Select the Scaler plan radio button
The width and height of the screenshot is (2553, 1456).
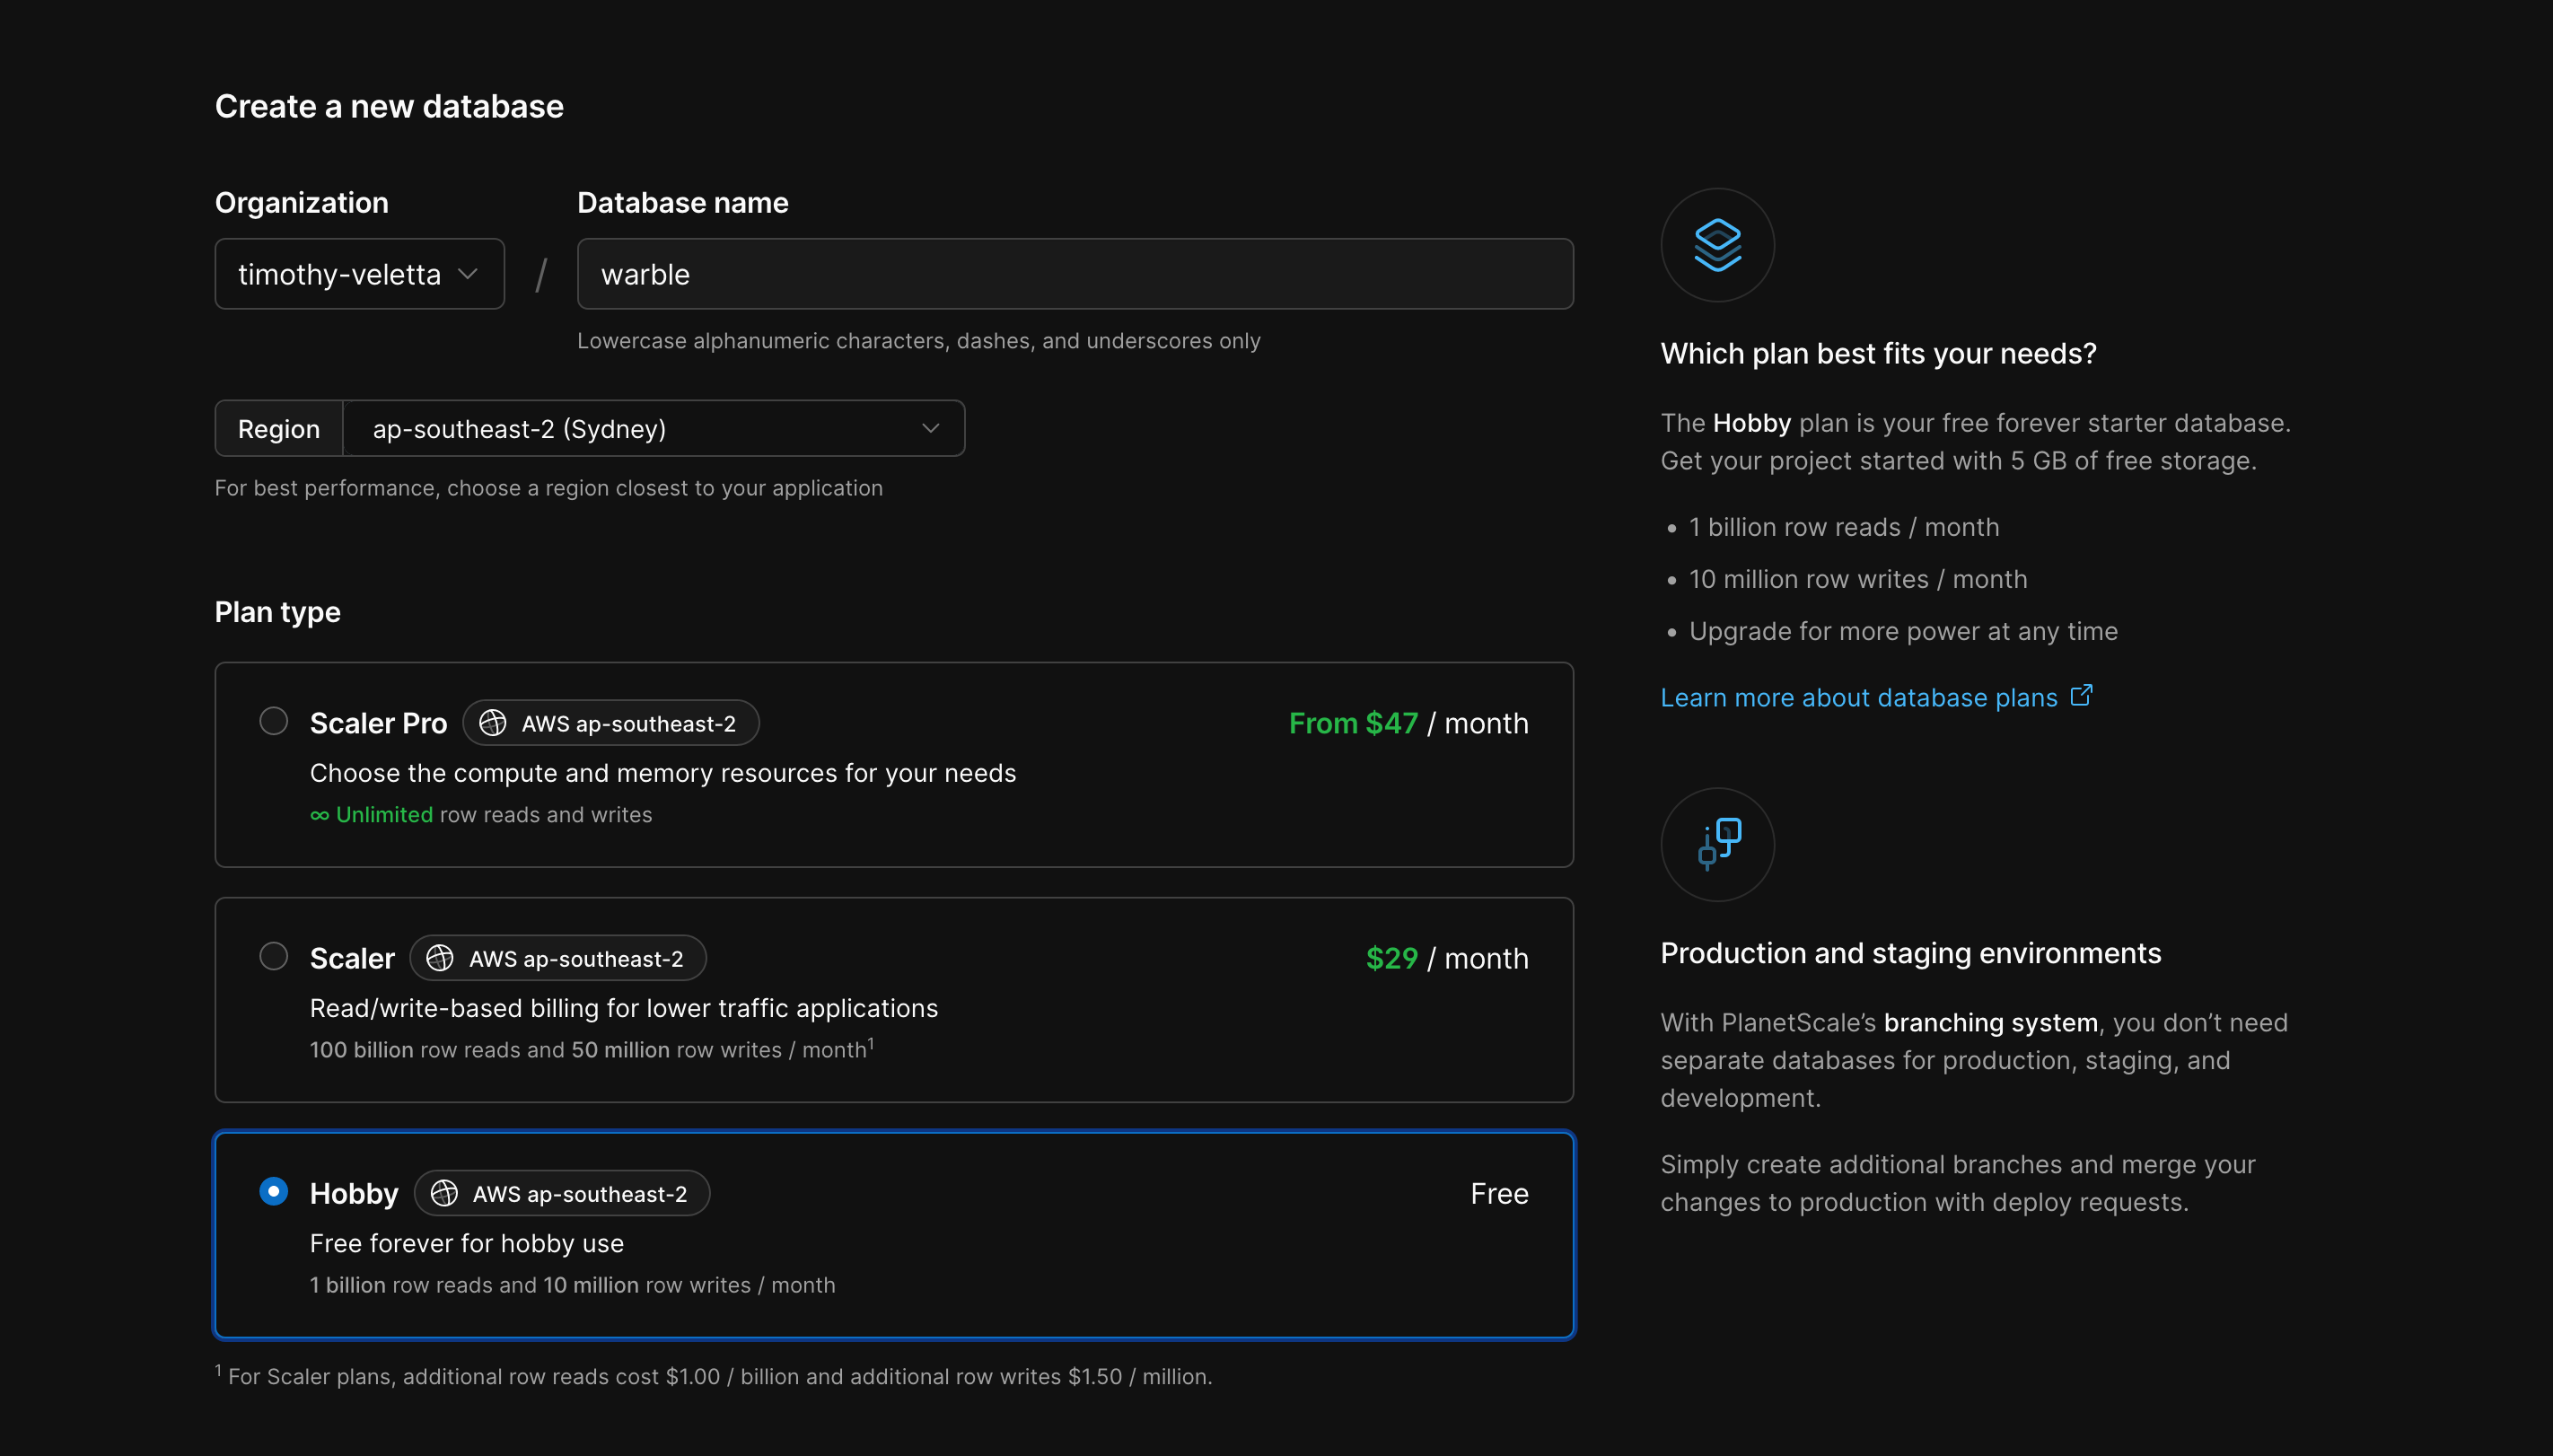(x=273, y=956)
